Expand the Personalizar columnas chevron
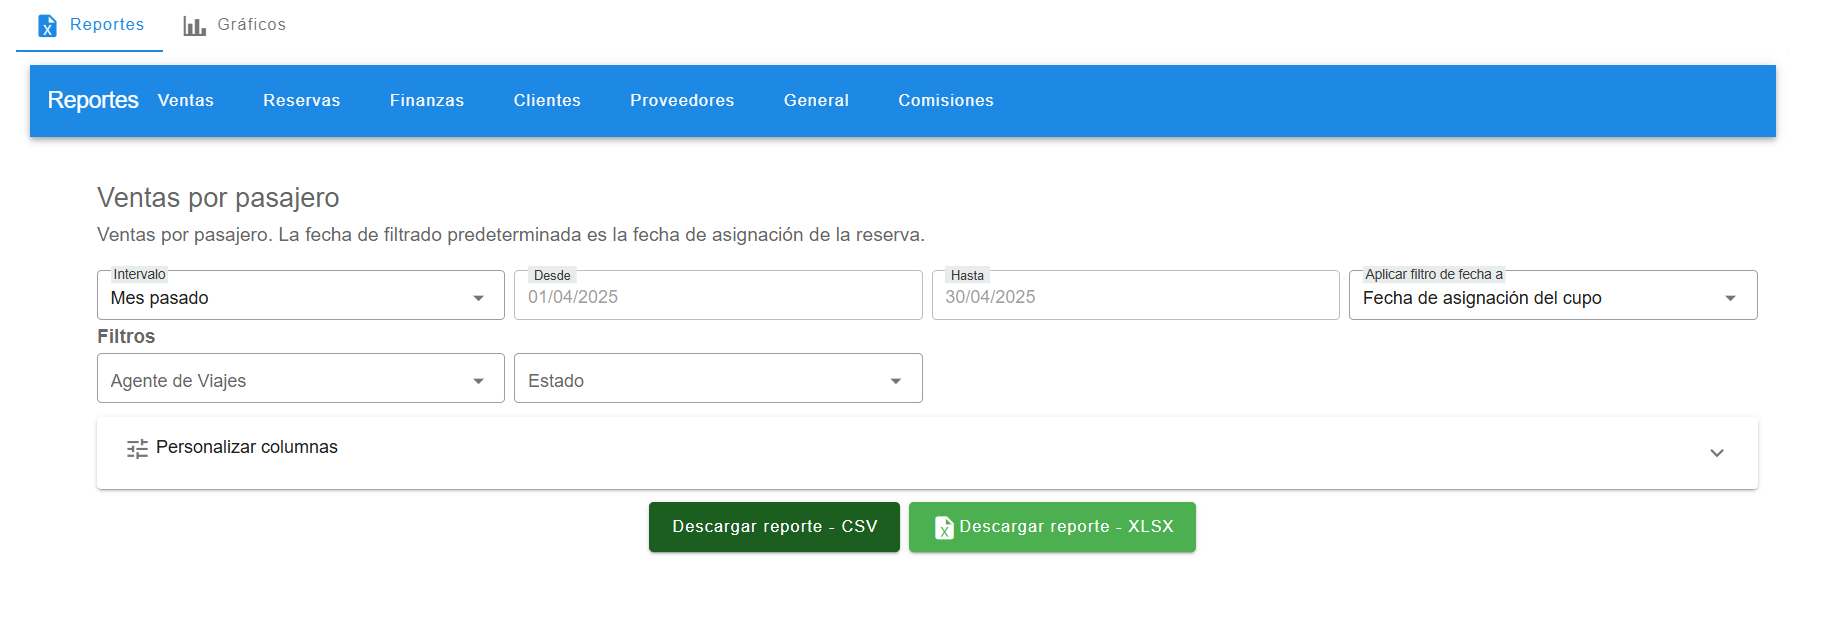 click(1716, 453)
